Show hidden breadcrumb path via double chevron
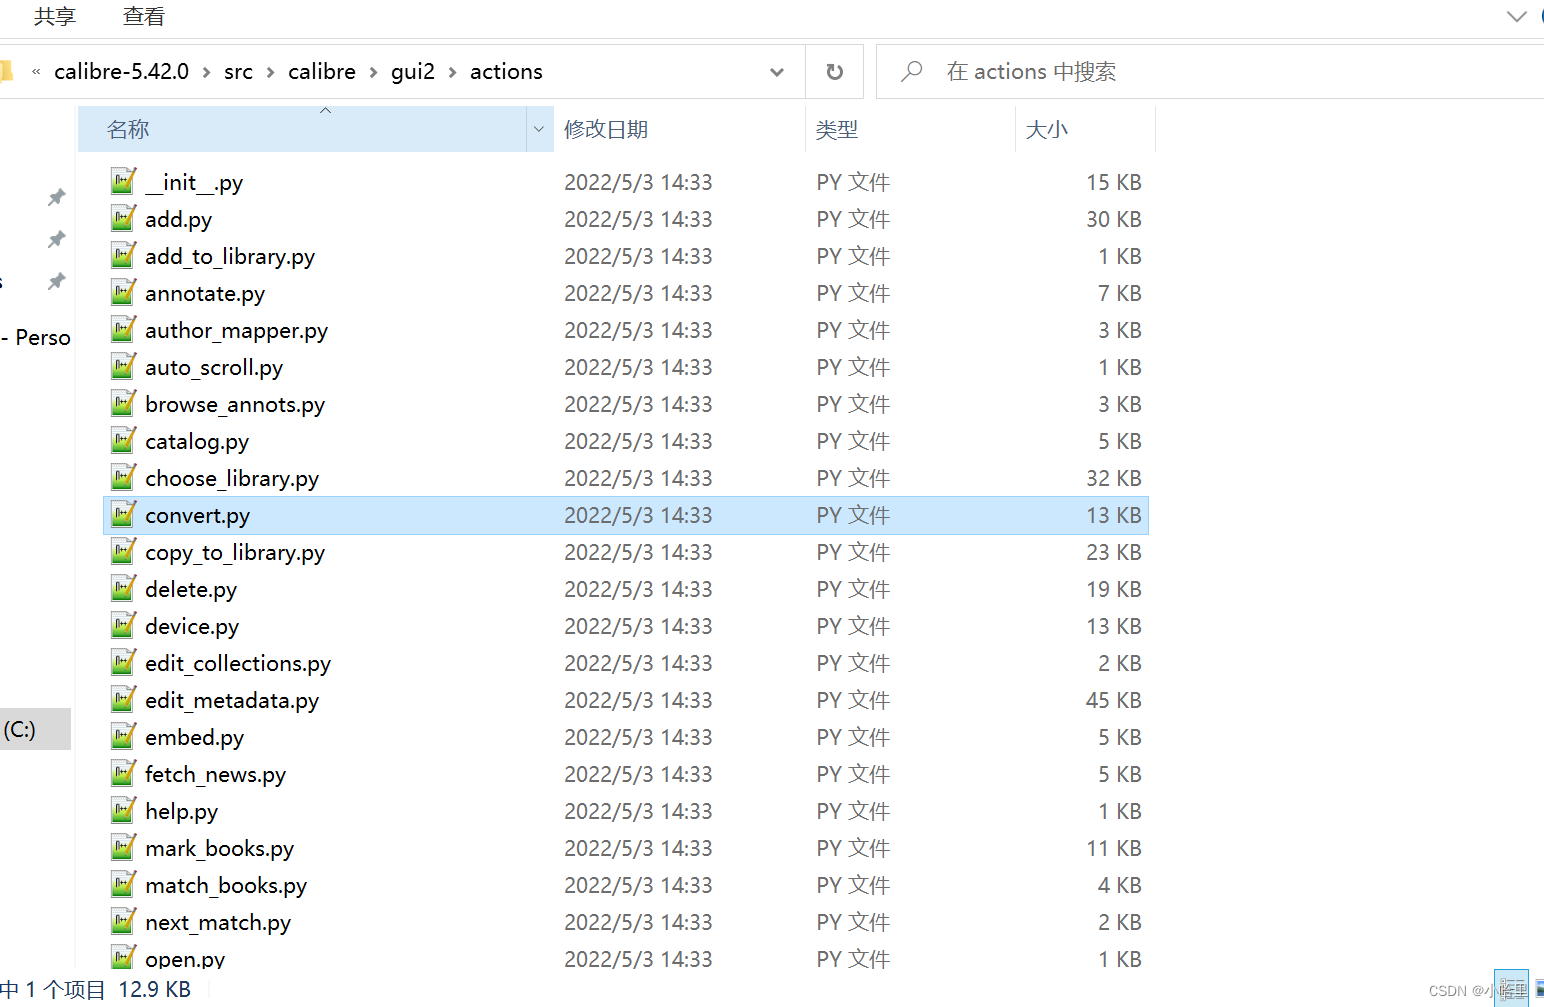Viewport: 1544px width, 1007px height. [36, 72]
